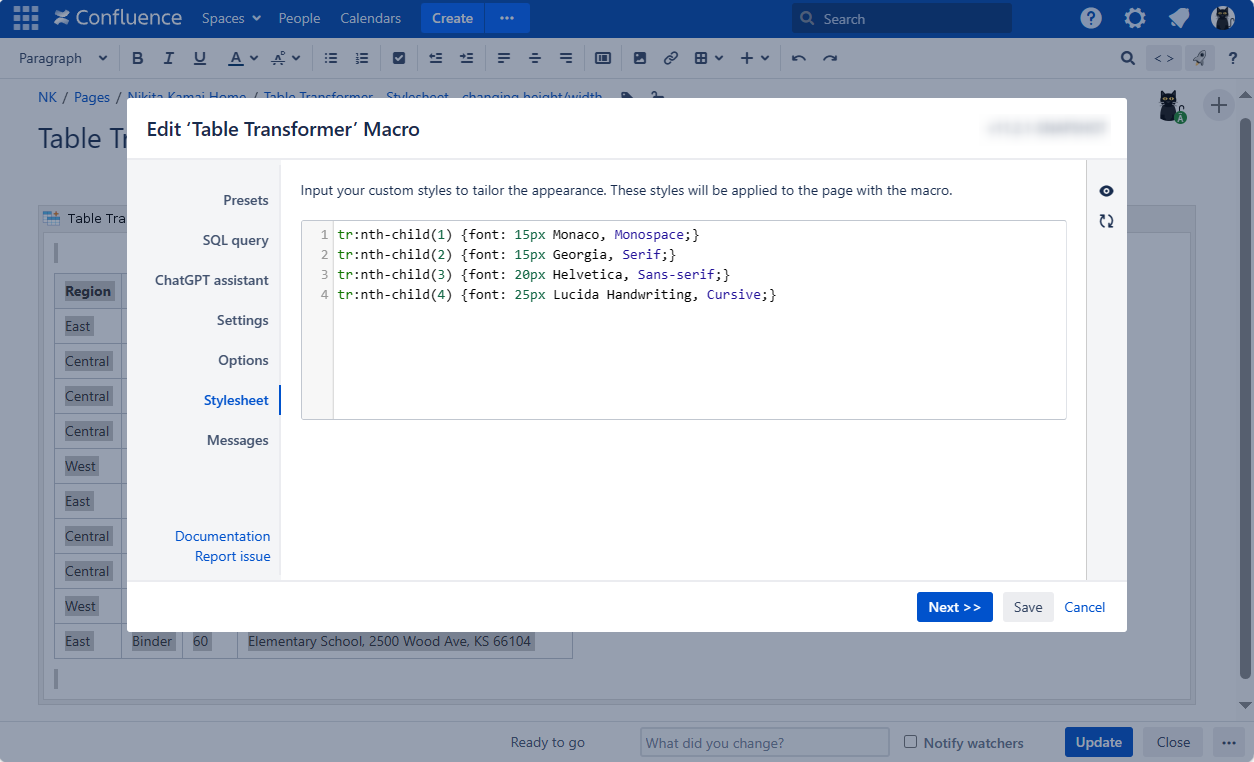Align text right
1254x762 pixels.
(566, 58)
